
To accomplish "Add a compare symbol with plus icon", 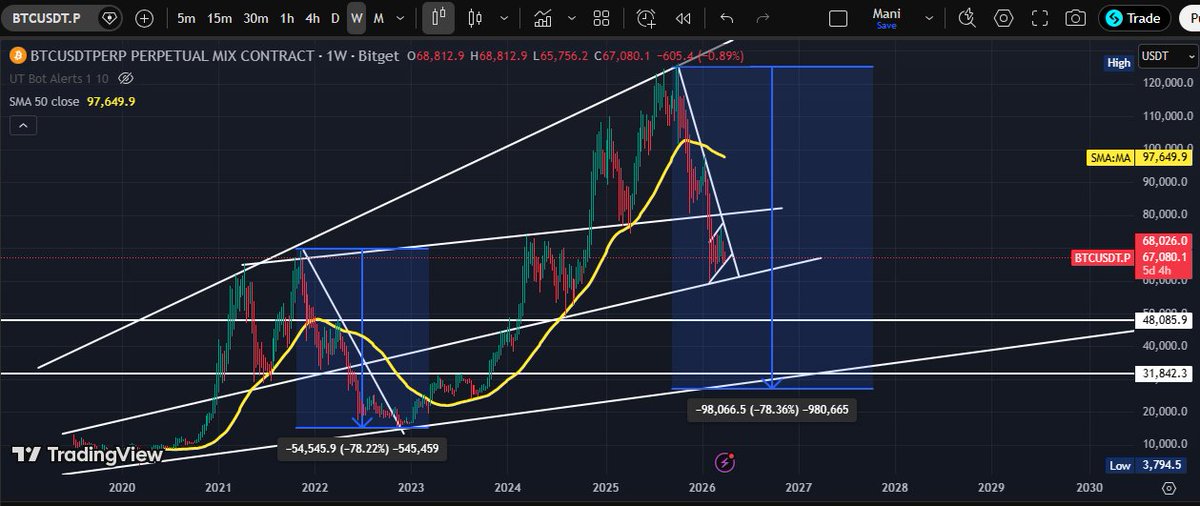I will [144, 18].
